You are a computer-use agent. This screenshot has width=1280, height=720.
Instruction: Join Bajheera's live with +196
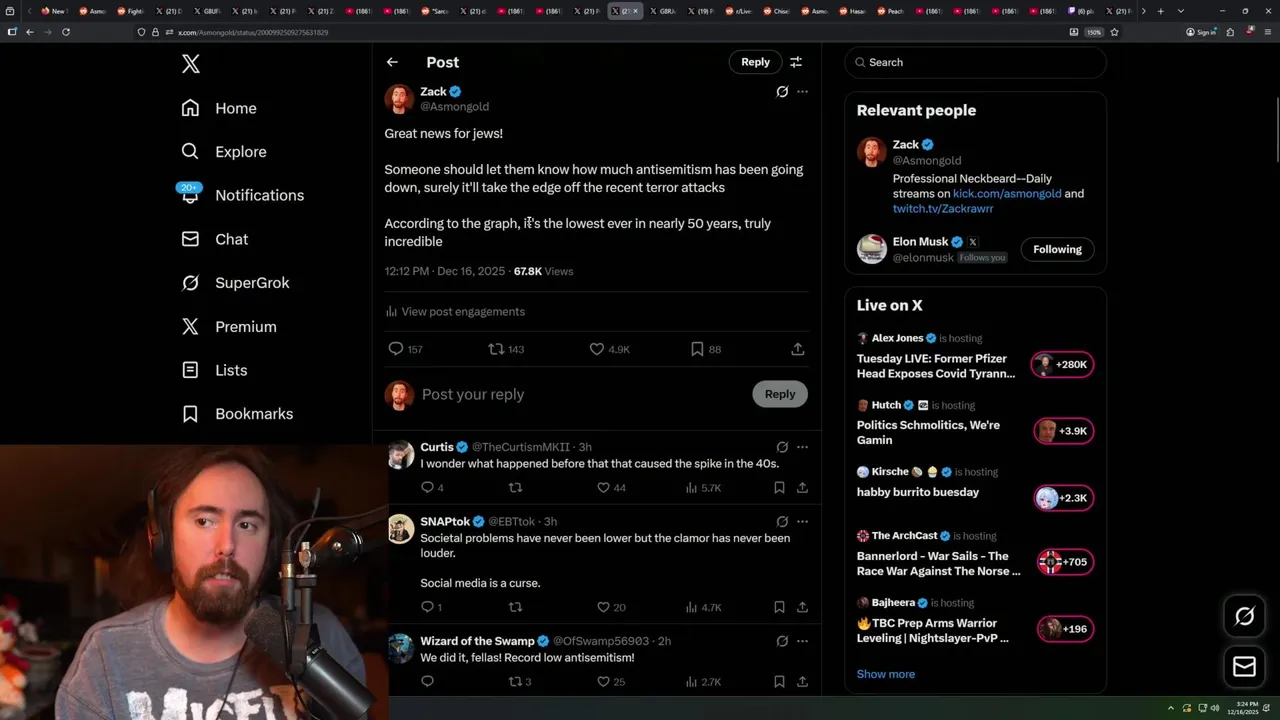1063,629
